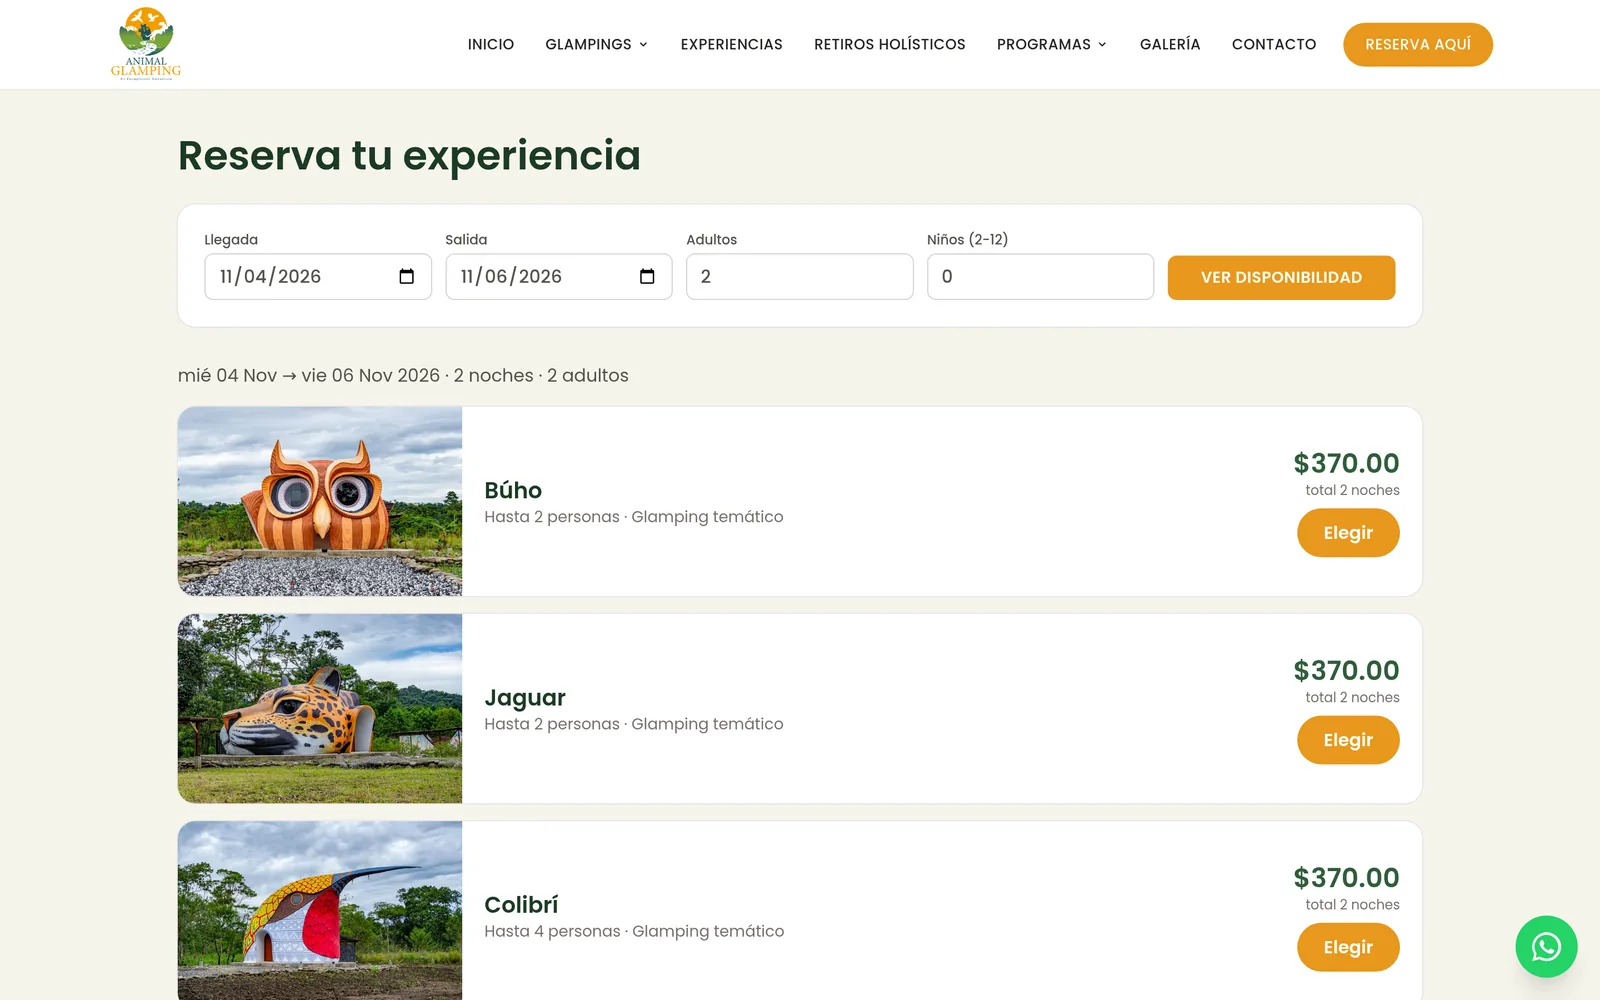The width and height of the screenshot is (1600, 1000).
Task: Choose the Jaguar glamping with Elegir
Action: 1348,740
